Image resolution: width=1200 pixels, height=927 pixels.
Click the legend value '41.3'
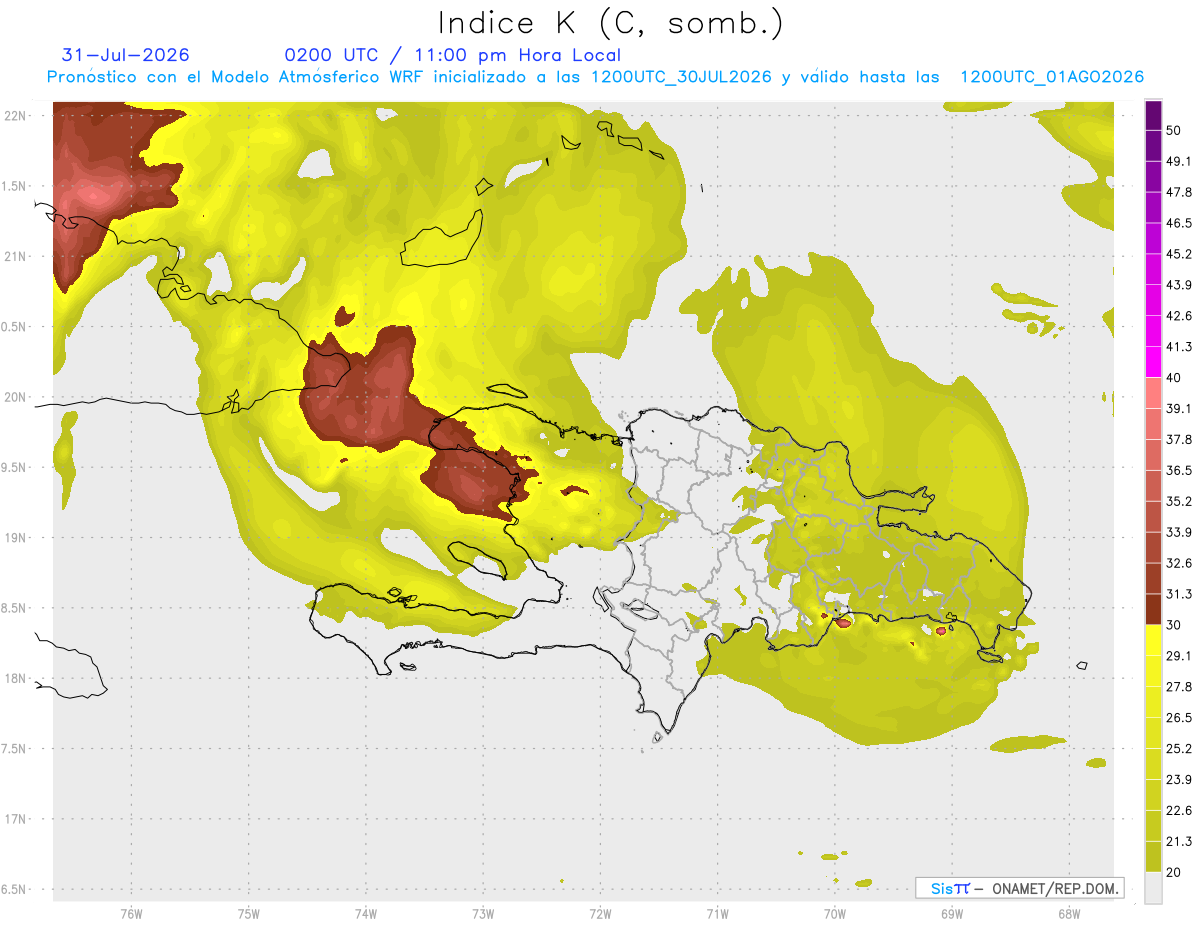pos(1179,347)
